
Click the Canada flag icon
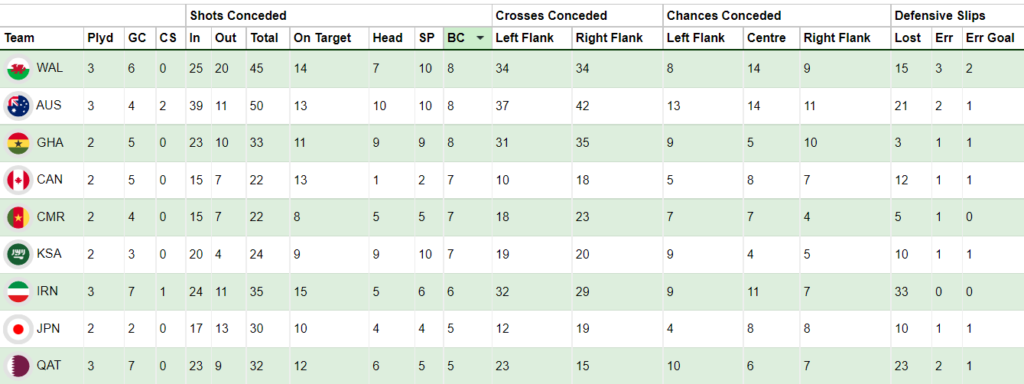pyautogui.click(x=18, y=180)
